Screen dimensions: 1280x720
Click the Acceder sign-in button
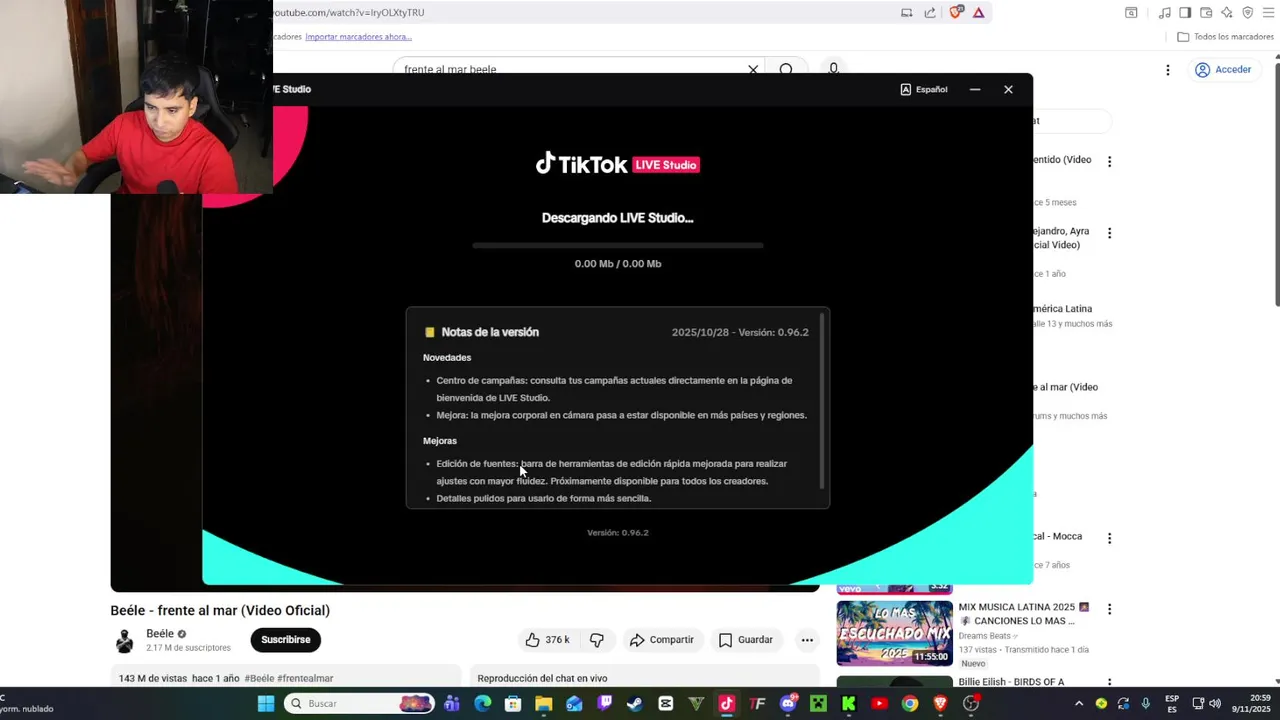1223,70
